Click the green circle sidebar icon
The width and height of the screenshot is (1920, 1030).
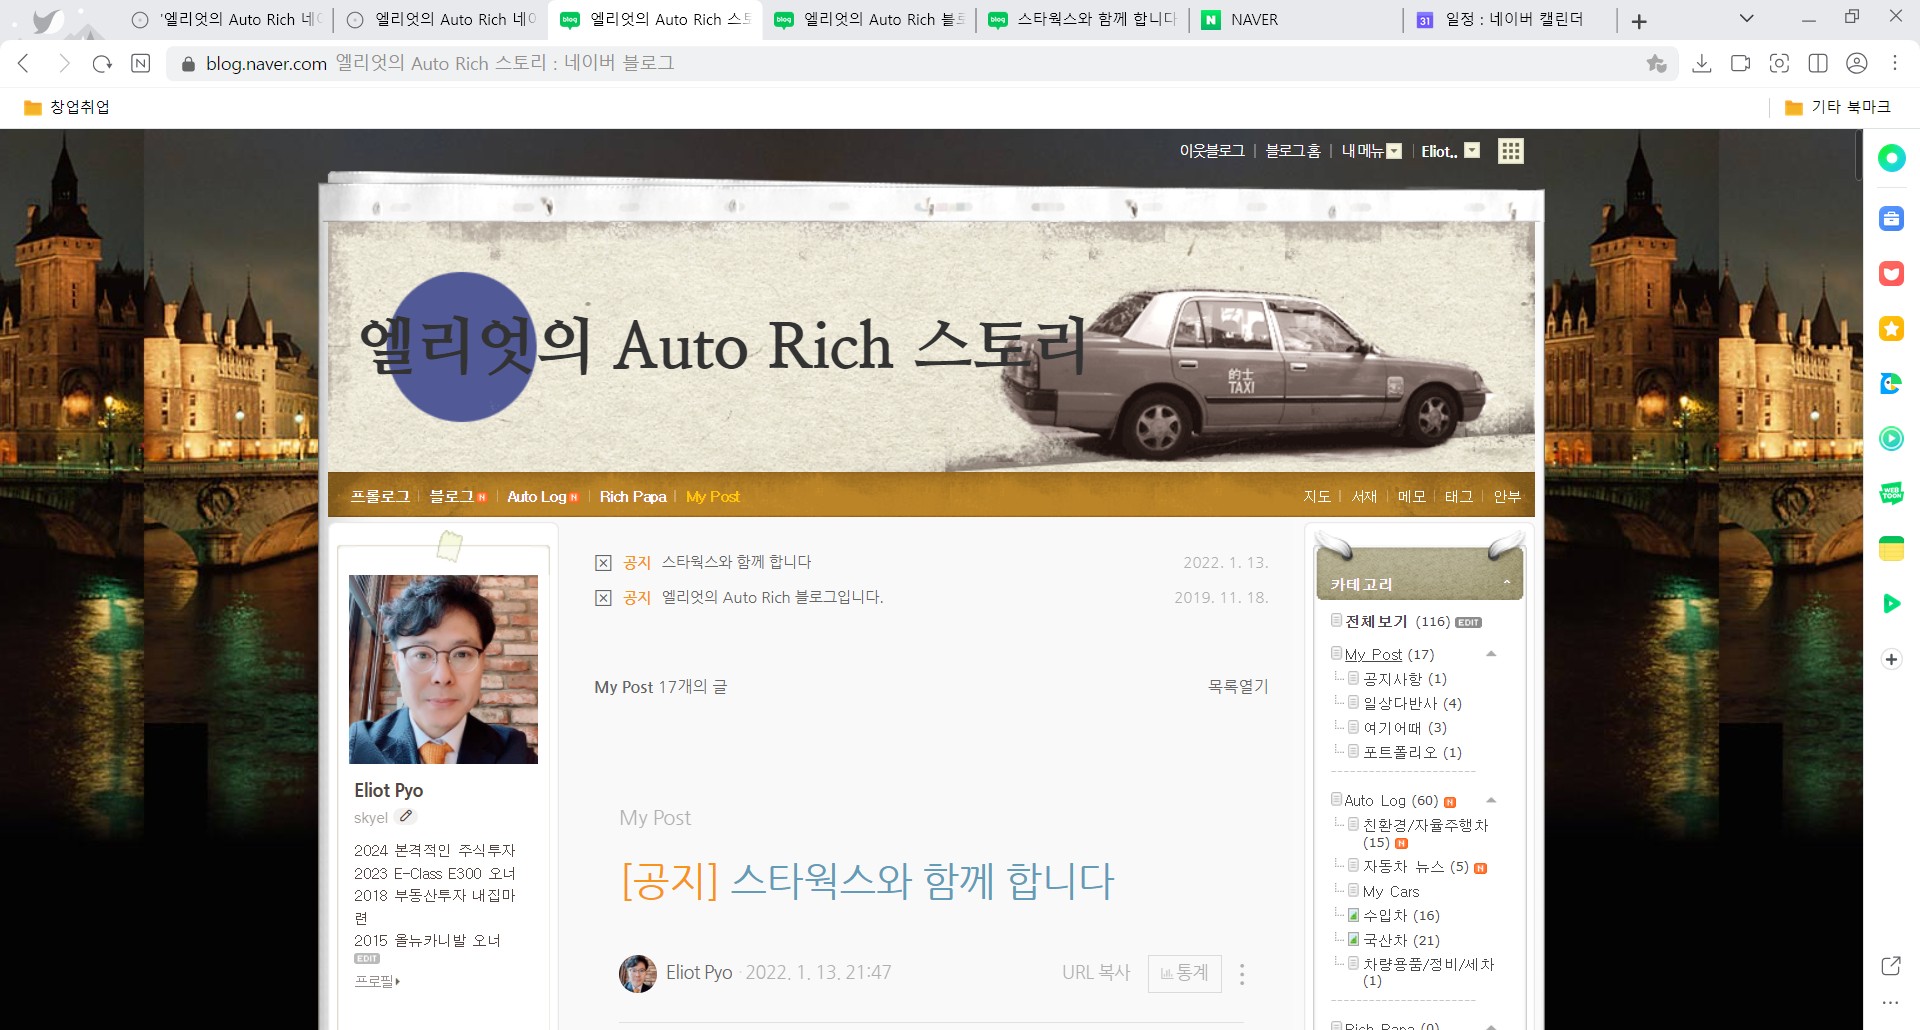[1891, 157]
